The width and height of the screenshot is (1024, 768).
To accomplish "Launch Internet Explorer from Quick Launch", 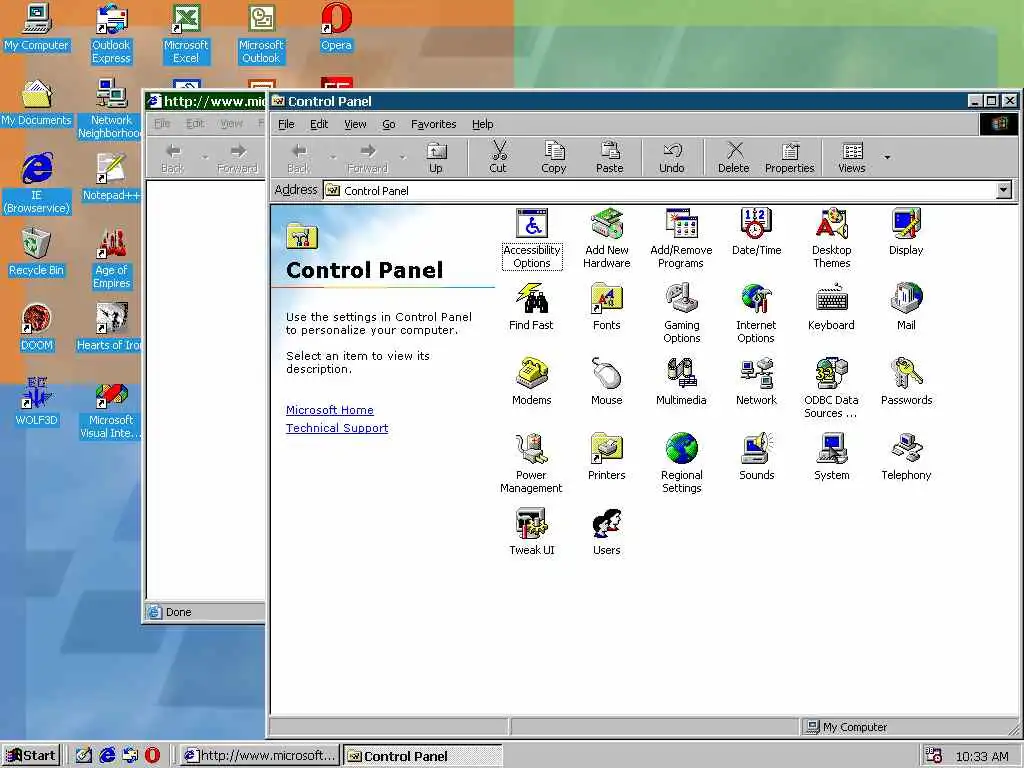I will pyautogui.click(x=107, y=756).
